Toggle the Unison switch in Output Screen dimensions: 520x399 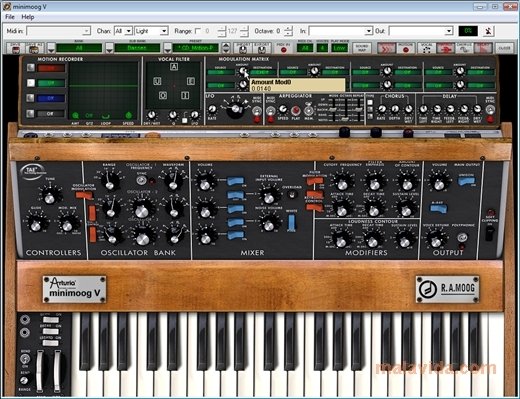tap(467, 181)
